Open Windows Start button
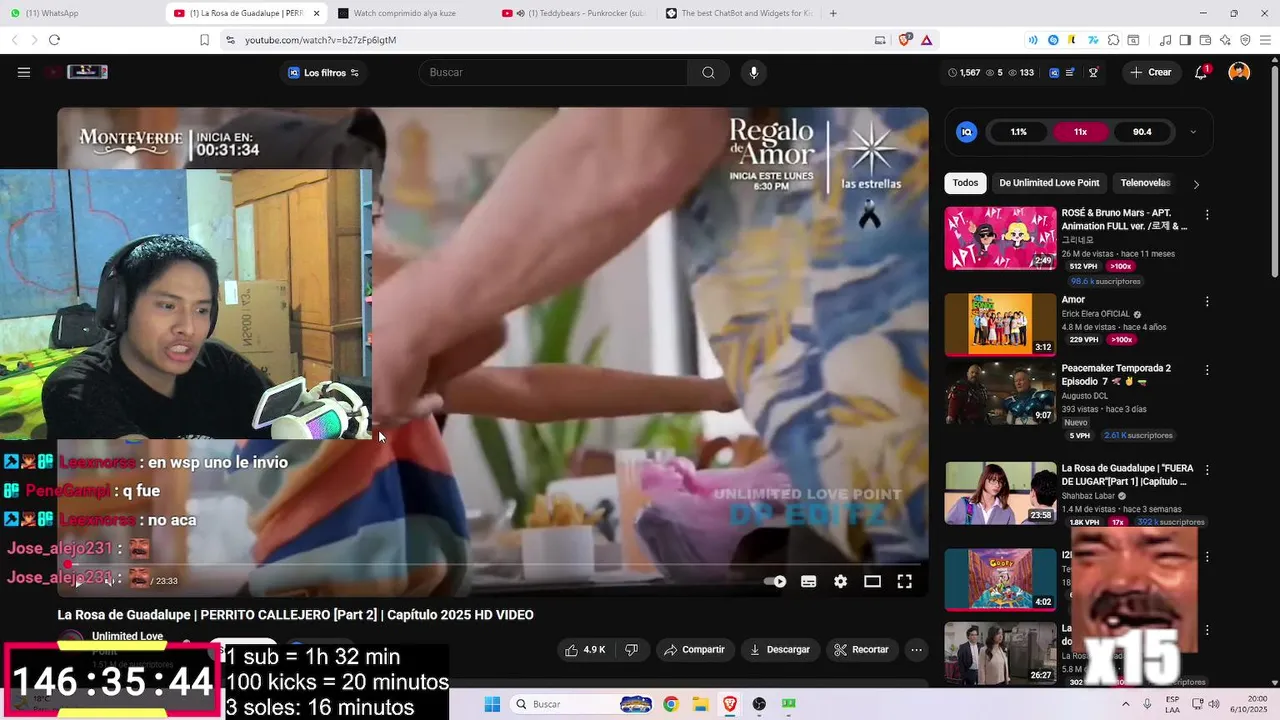Screen dimensions: 1280x720 point(492,704)
